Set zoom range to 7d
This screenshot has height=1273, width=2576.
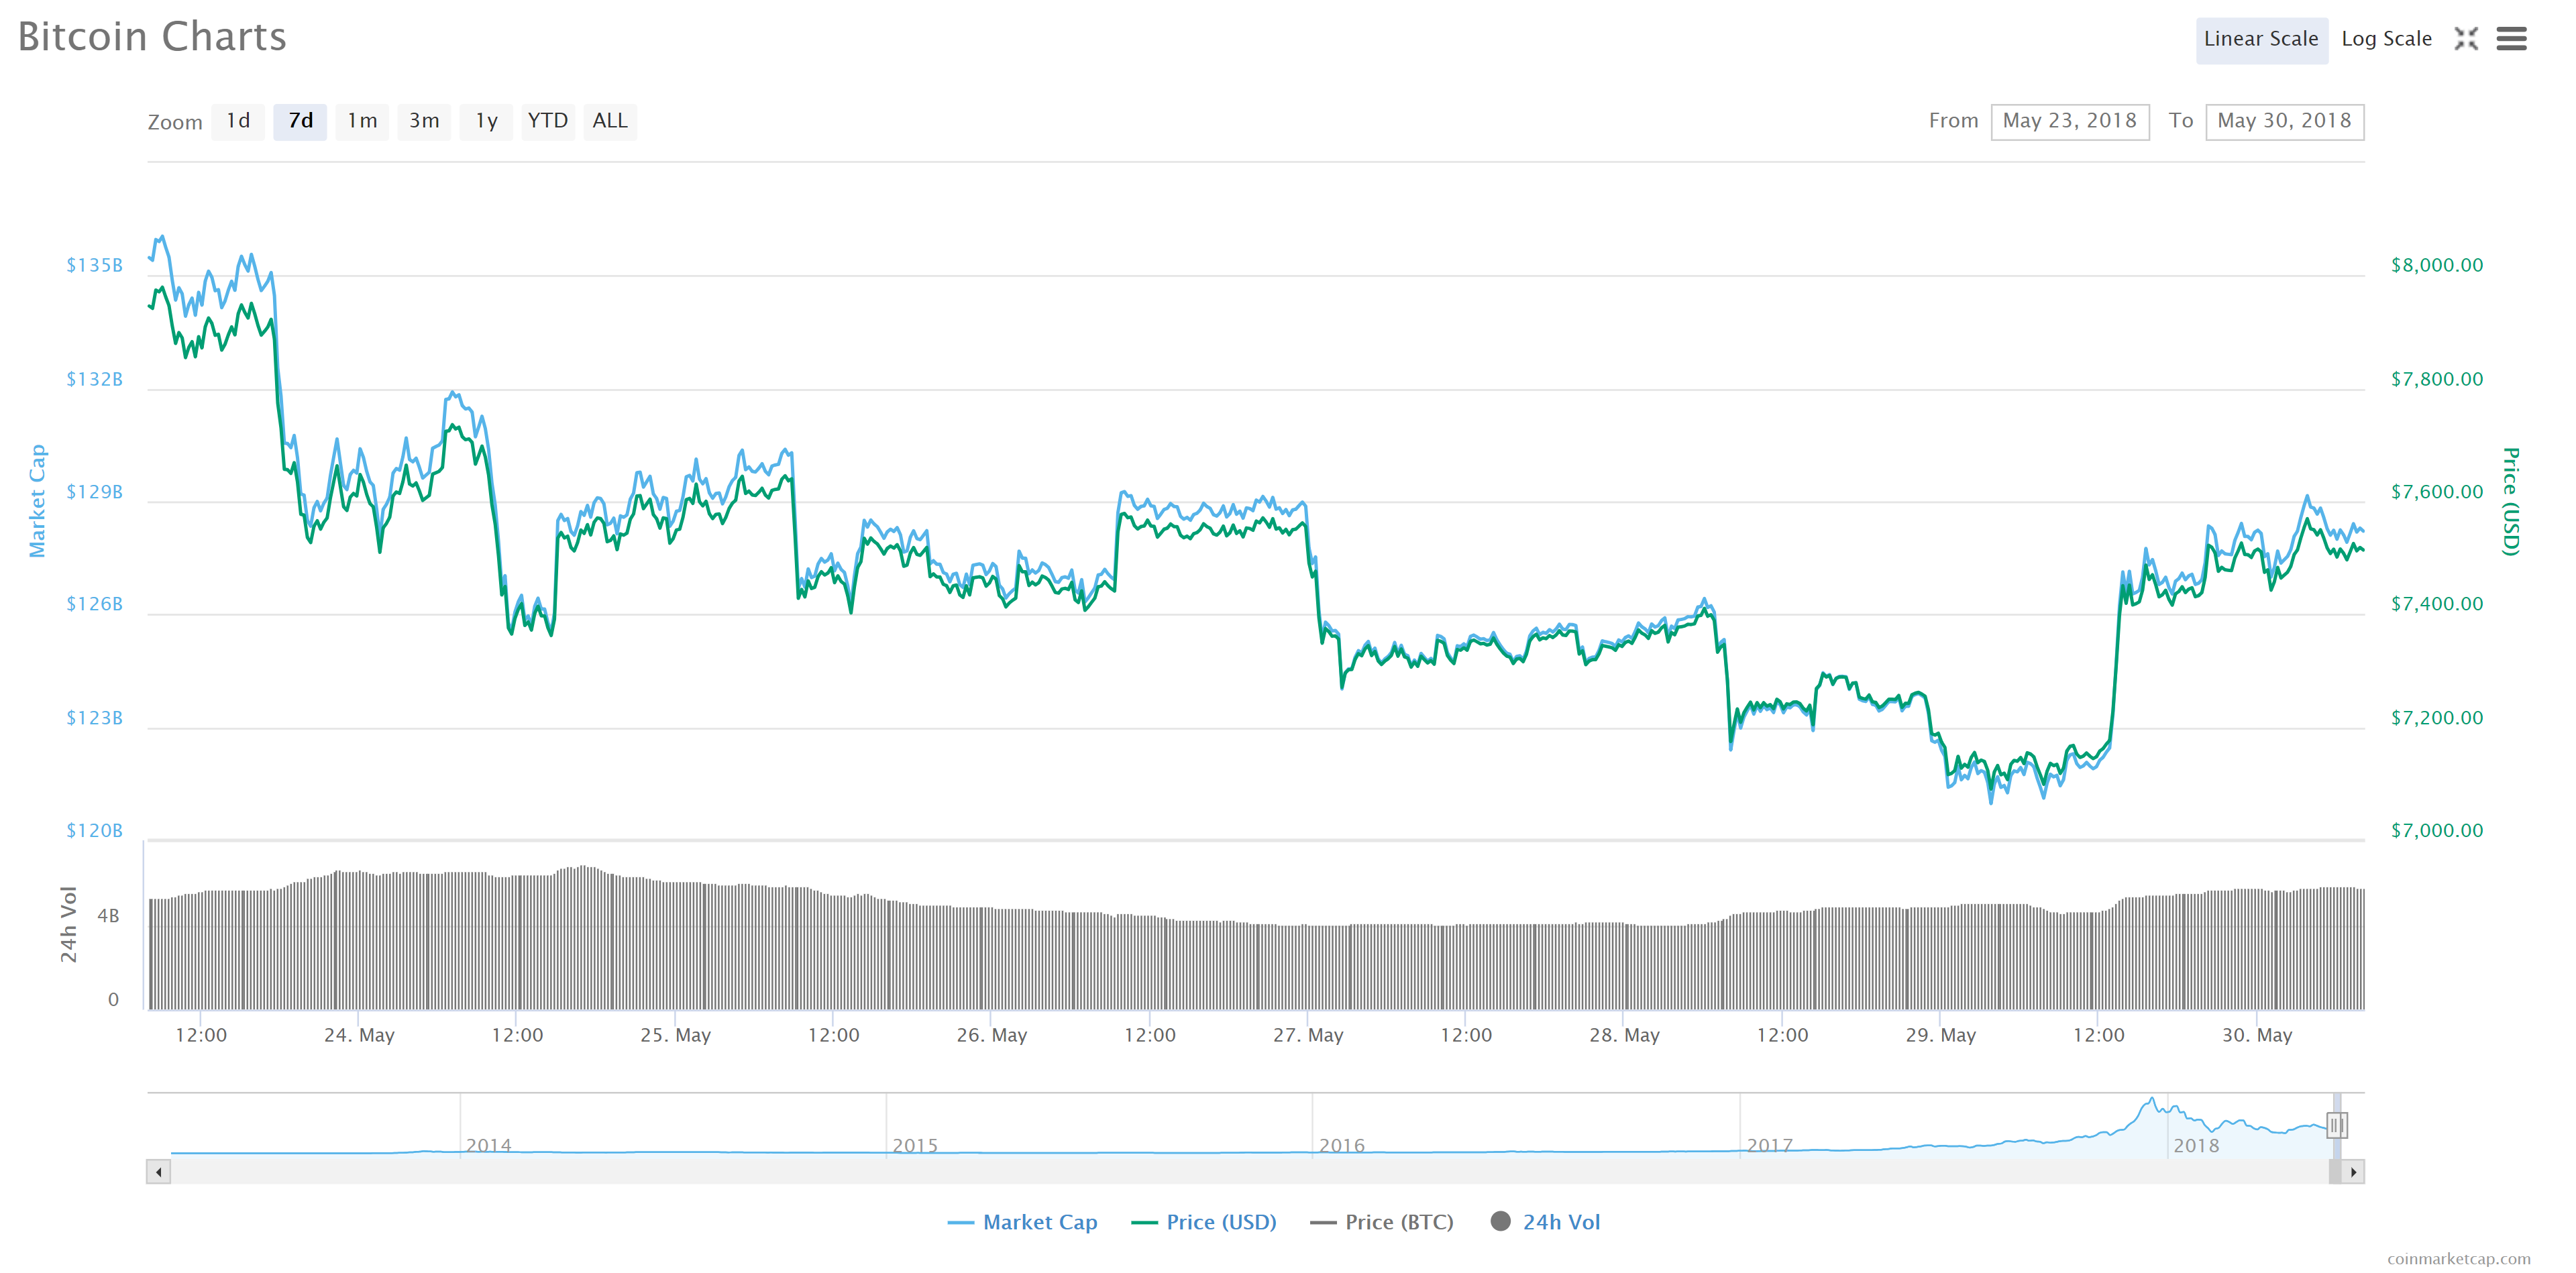(x=300, y=121)
